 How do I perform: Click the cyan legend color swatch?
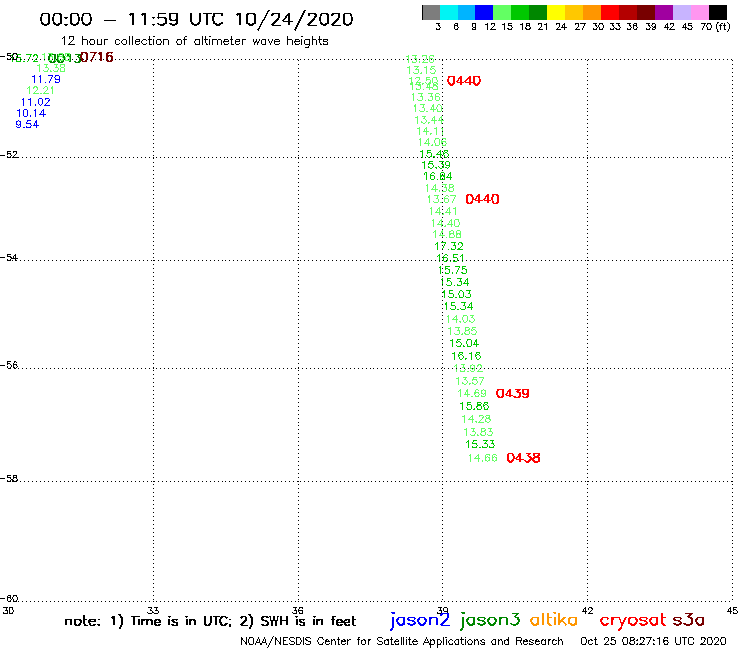[x=448, y=12]
